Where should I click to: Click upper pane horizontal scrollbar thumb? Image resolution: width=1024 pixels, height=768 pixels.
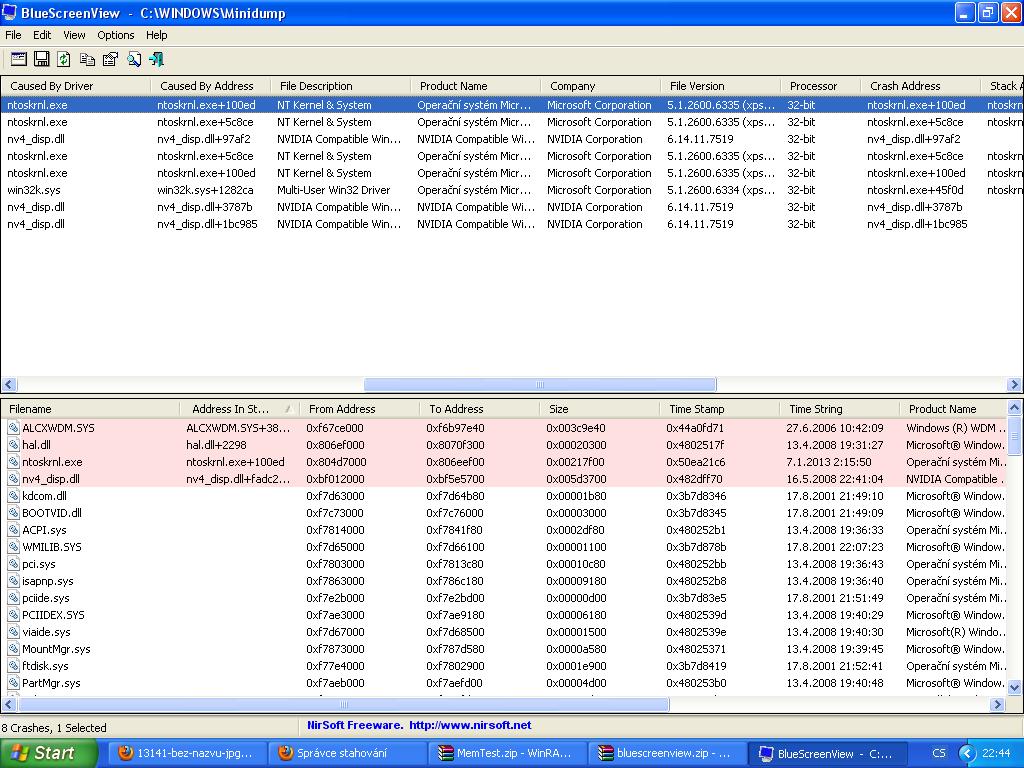(540, 385)
